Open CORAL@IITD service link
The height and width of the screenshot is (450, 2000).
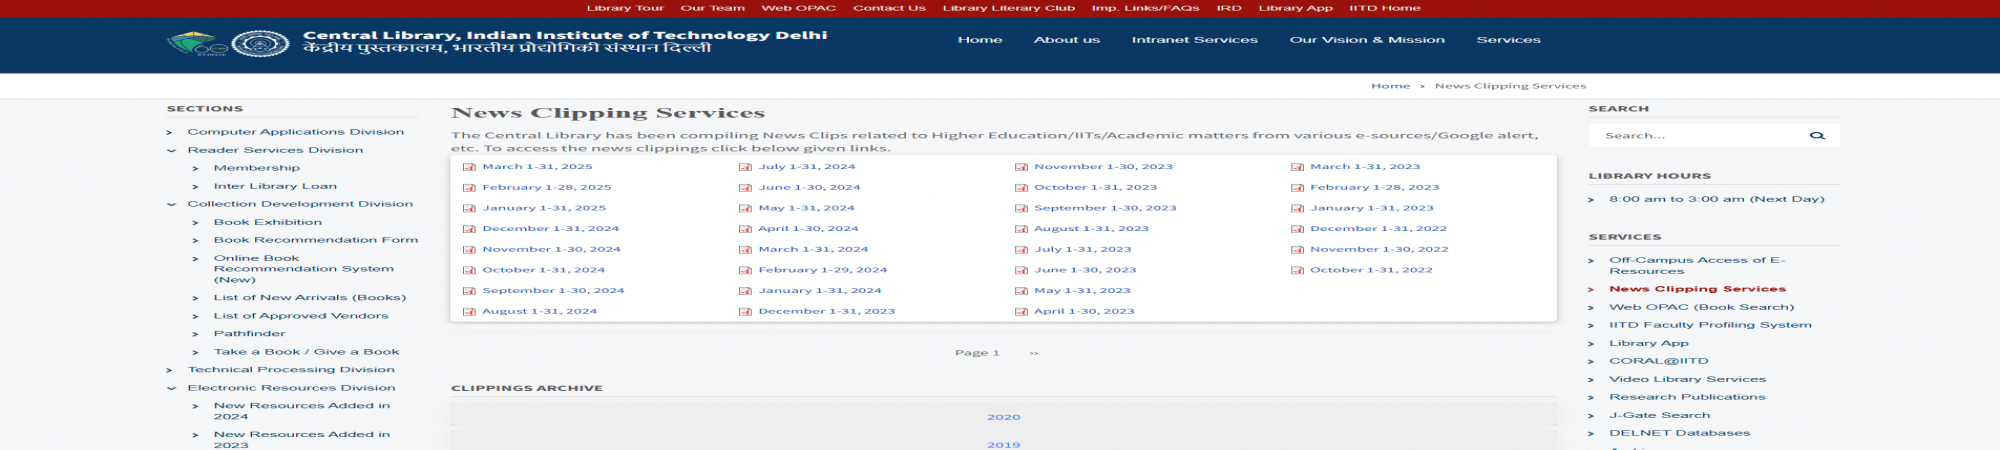pyautogui.click(x=1659, y=361)
